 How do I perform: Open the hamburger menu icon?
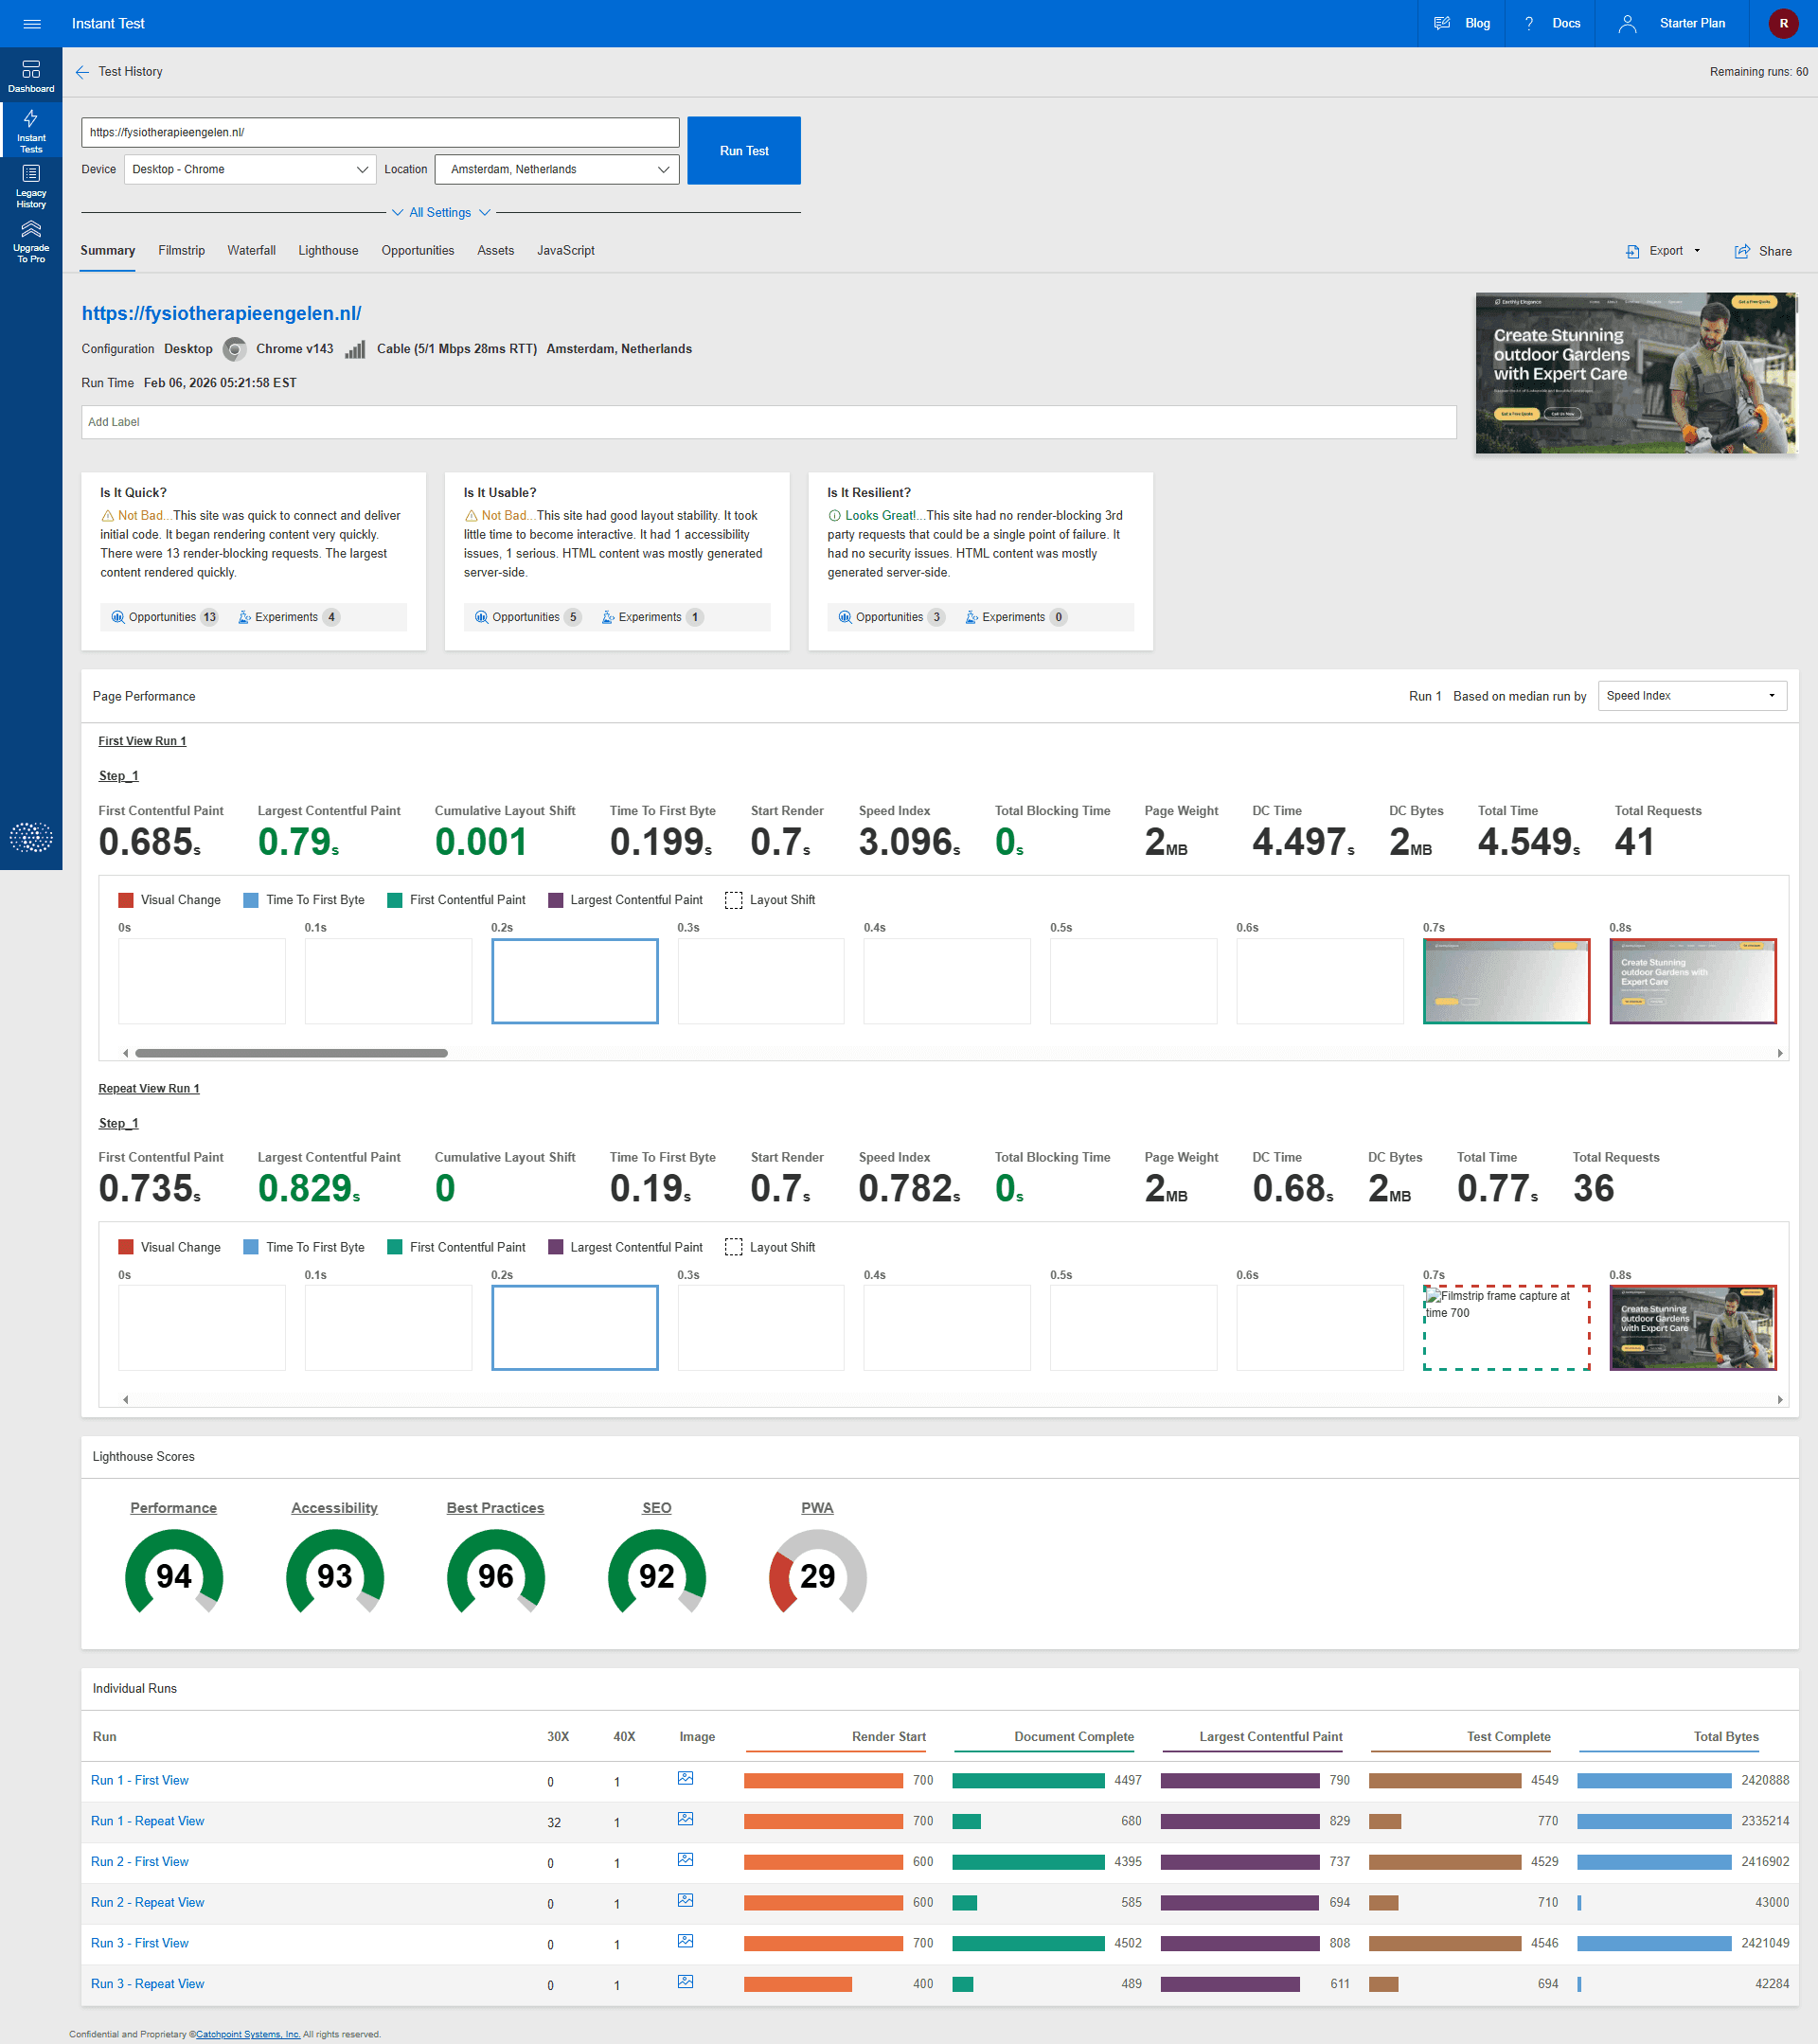[x=32, y=23]
